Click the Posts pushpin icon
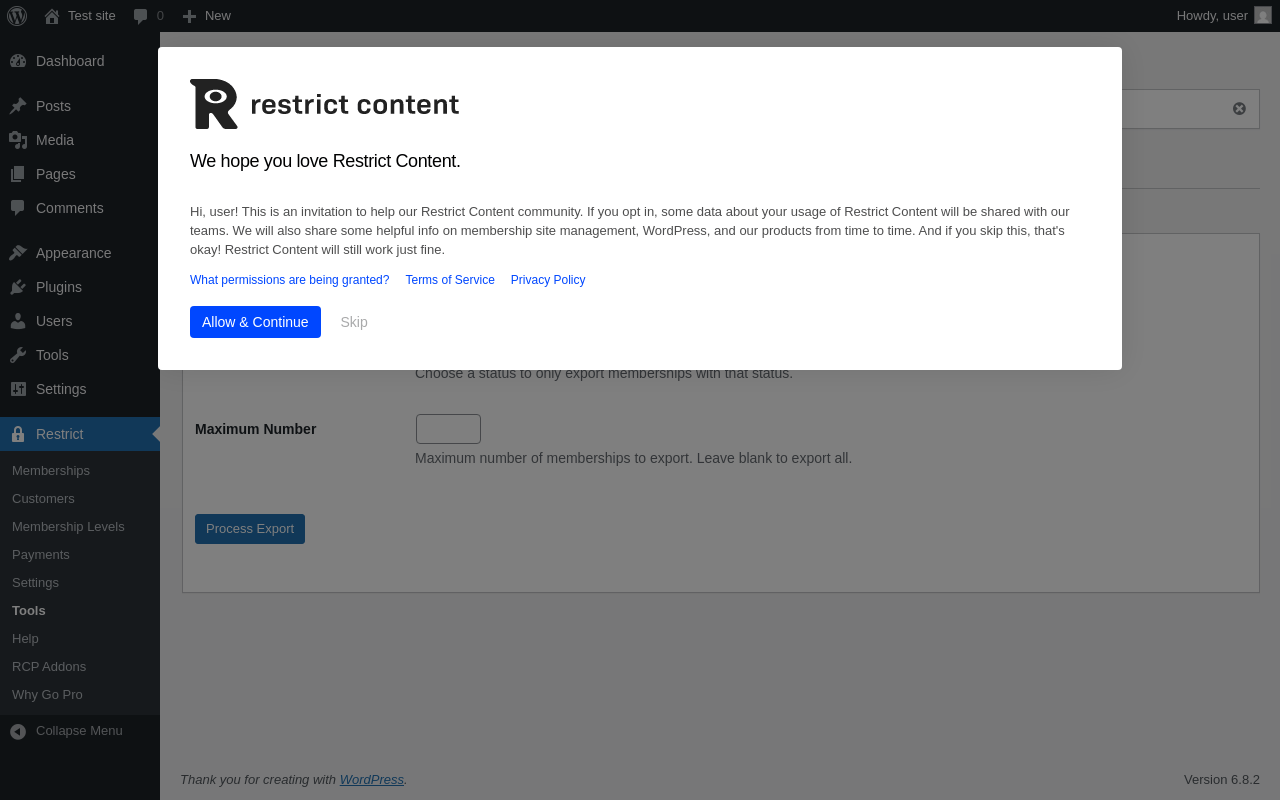This screenshot has height=800, width=1280. click(x=18, y=106)
